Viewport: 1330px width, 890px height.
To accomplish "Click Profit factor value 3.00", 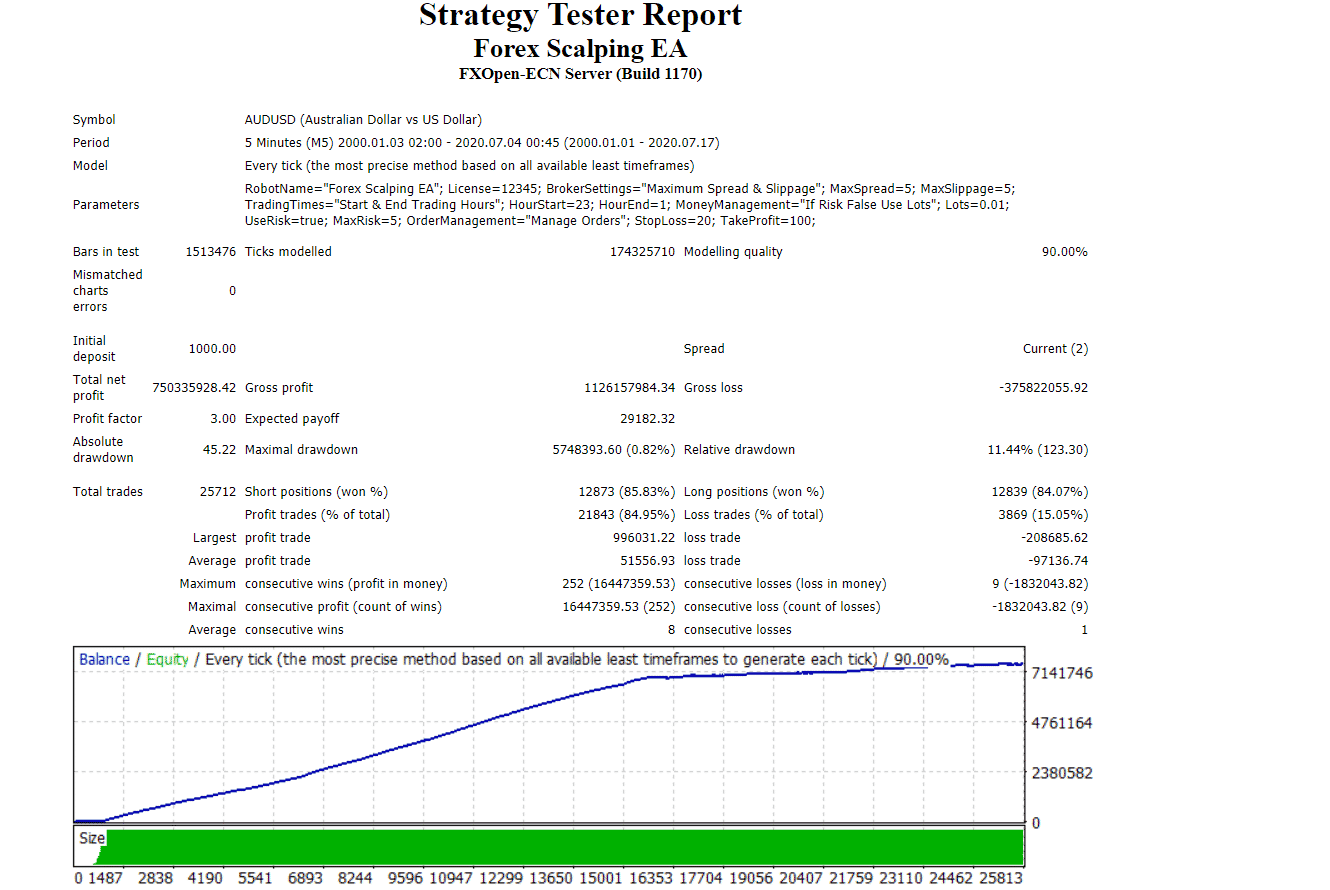I will 223,419.
